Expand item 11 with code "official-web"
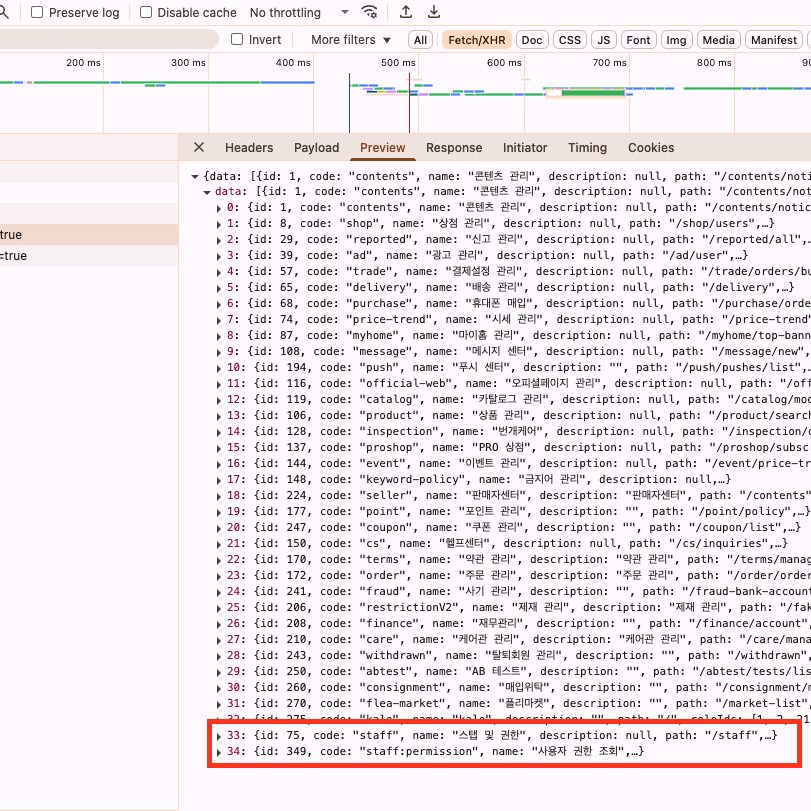811x811 pixels. tap(219, 384)
